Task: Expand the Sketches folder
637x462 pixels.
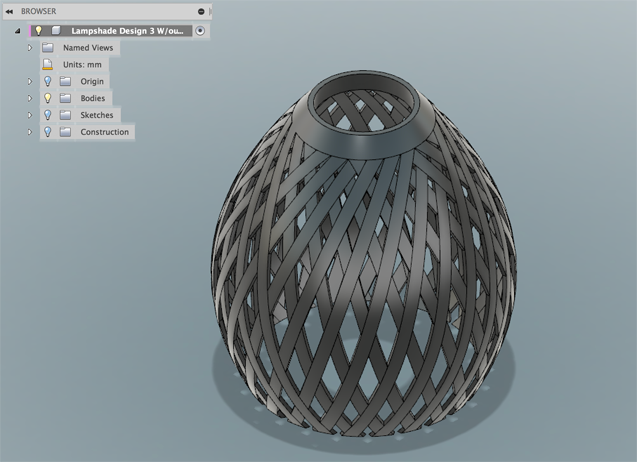Action: point(30,115)
